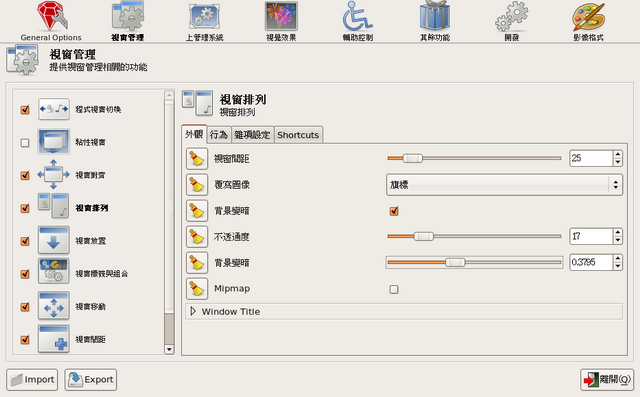
Task: Disable the 程式視窗切換 plugin checkbox
Action: tap(25, 110)
